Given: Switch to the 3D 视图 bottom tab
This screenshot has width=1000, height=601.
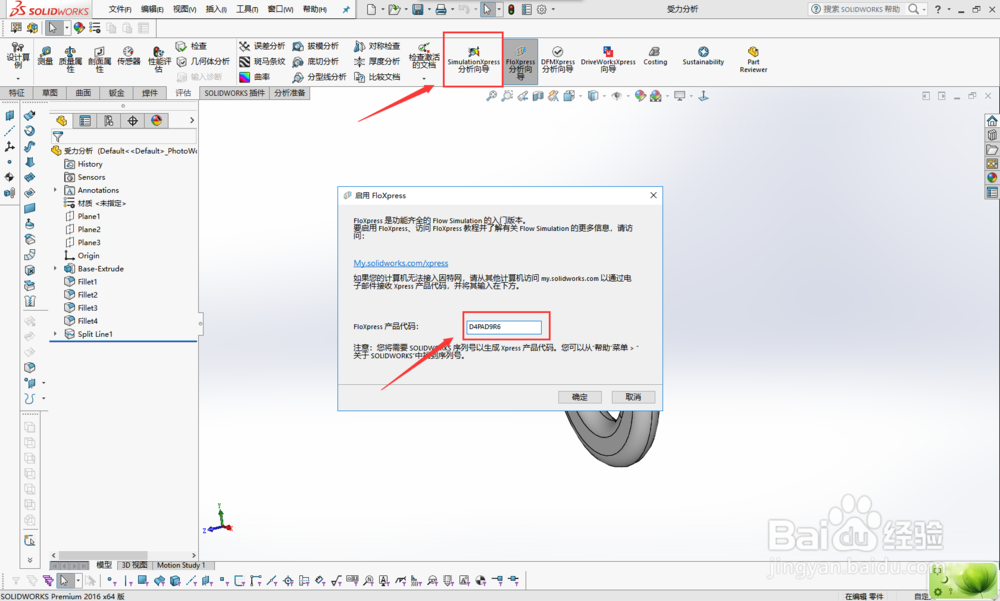Looking at the screenshot, I should point(134,565).
